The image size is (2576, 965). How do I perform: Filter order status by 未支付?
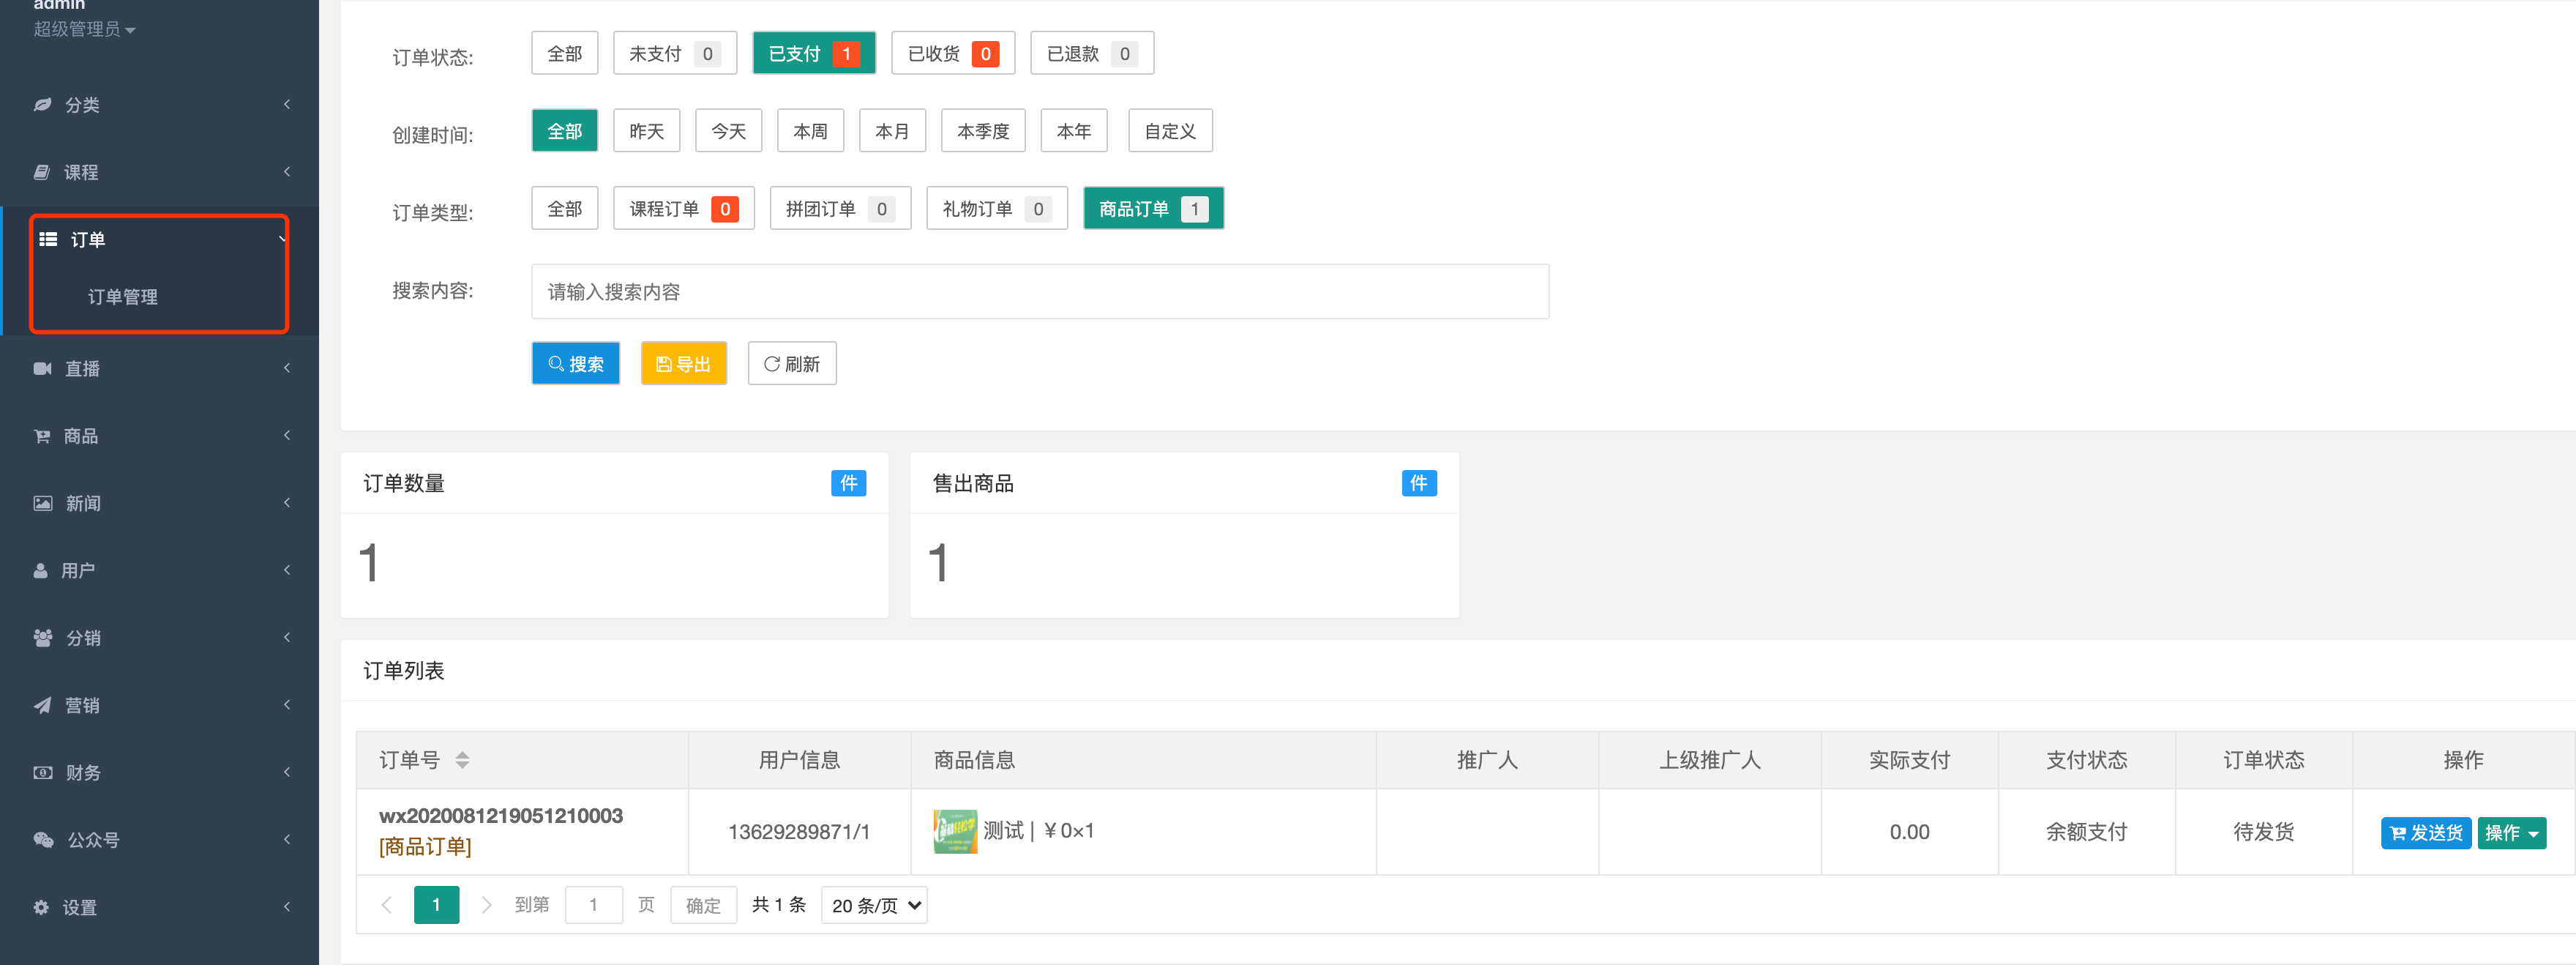point(675,53)
